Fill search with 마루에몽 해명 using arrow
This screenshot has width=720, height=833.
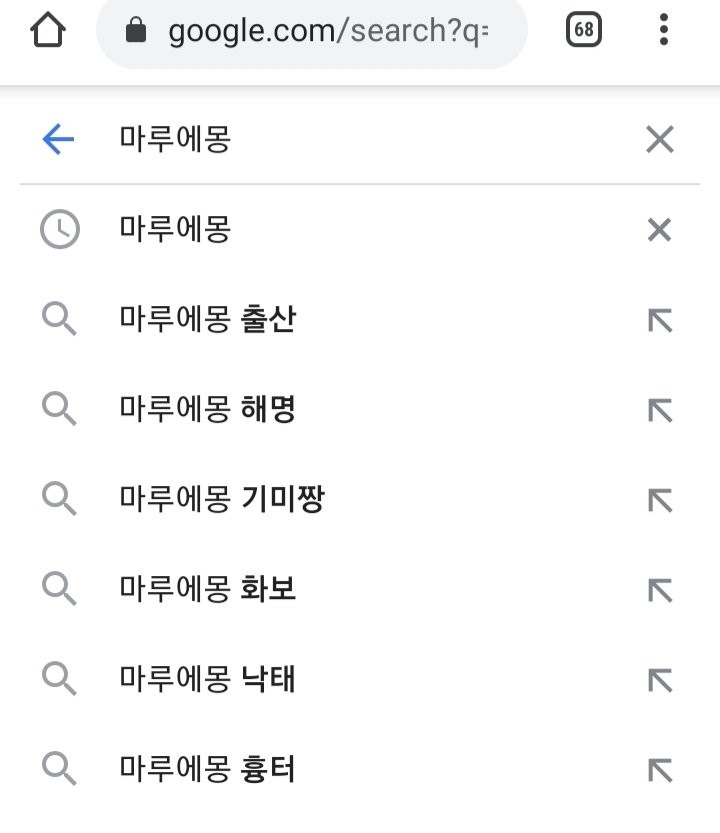[660, 410]
